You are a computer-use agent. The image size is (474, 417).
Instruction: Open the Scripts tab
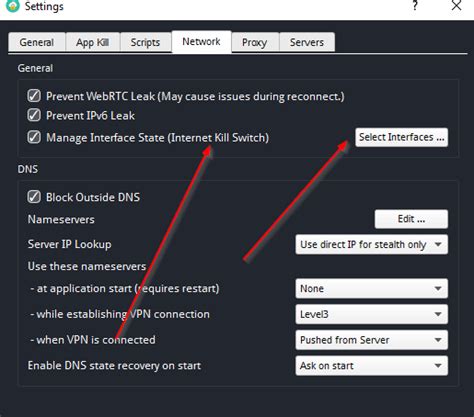145,42
